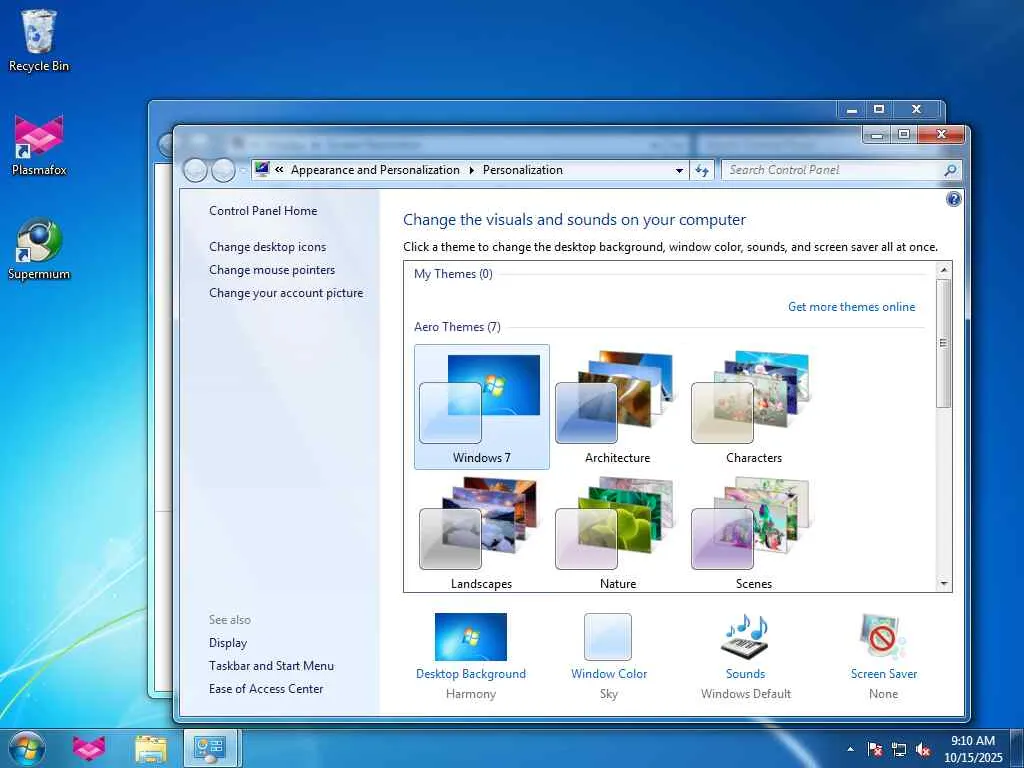Open the Windows Start menu orb
Viewport: 1024px width, 768px height.
tap(27, 748)
